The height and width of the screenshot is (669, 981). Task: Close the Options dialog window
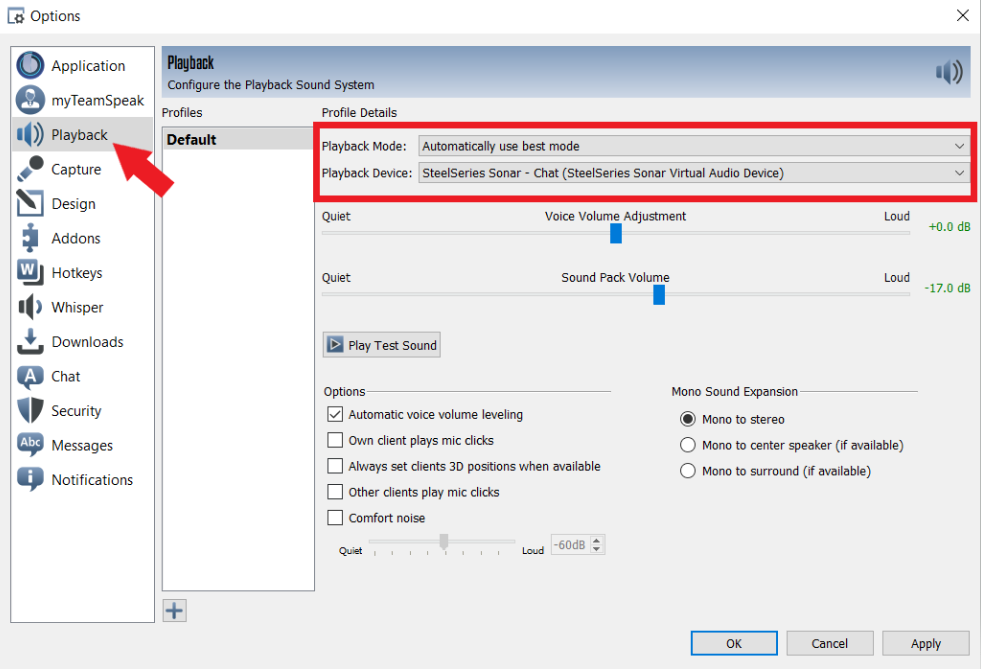[963, 16]
